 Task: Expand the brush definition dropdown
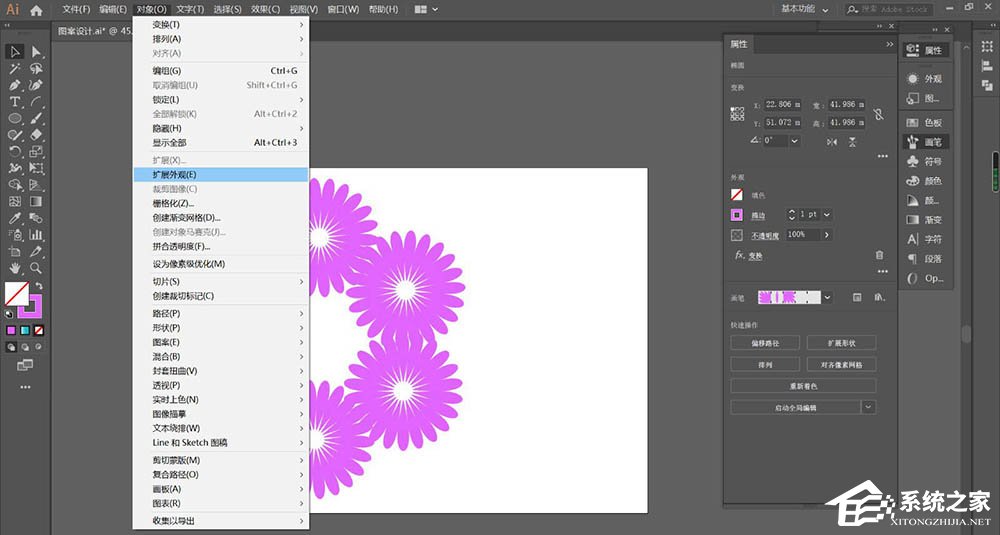828,297
